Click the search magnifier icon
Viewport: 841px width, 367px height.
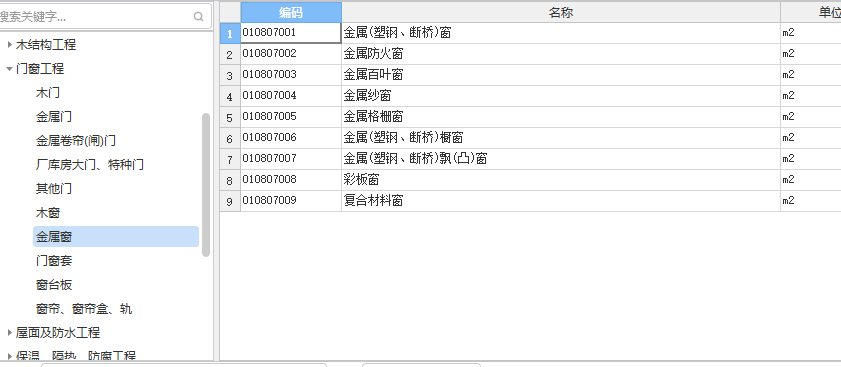tap(198, 17)
